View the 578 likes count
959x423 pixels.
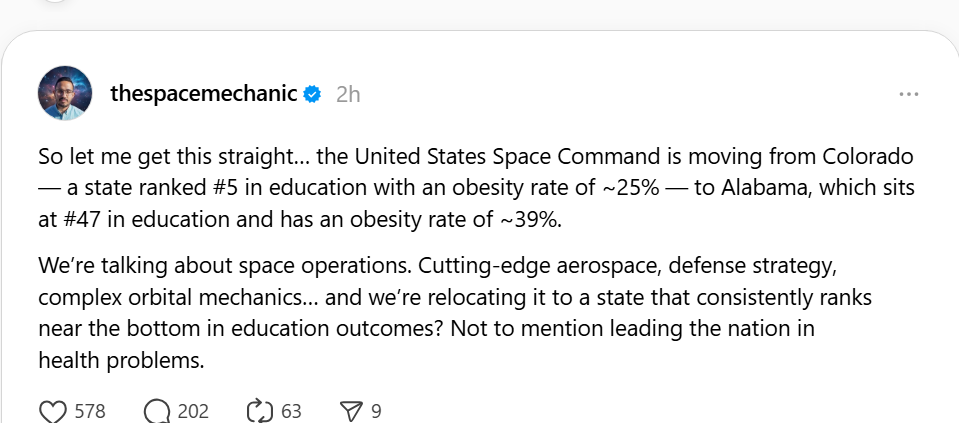(90, 411)
